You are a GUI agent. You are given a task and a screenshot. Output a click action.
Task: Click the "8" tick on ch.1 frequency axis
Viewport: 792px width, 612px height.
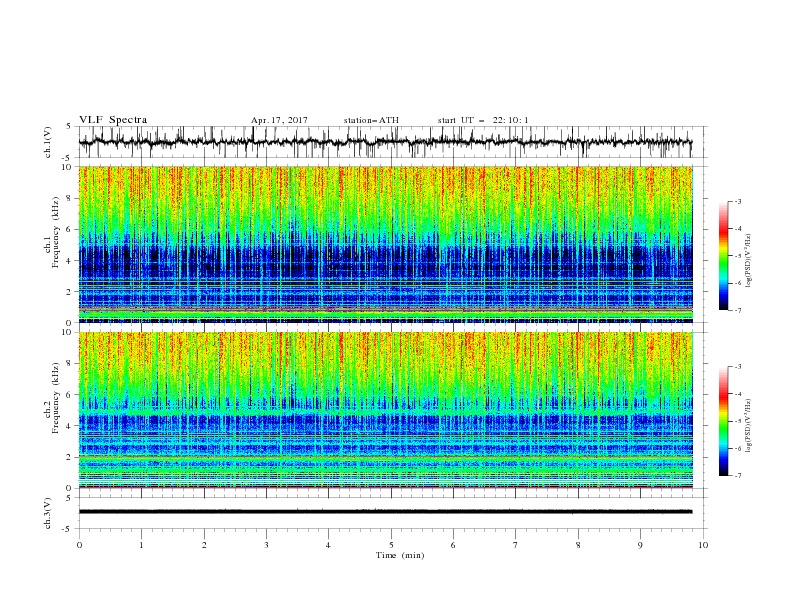pyautogui.click(x=70, y=198)
